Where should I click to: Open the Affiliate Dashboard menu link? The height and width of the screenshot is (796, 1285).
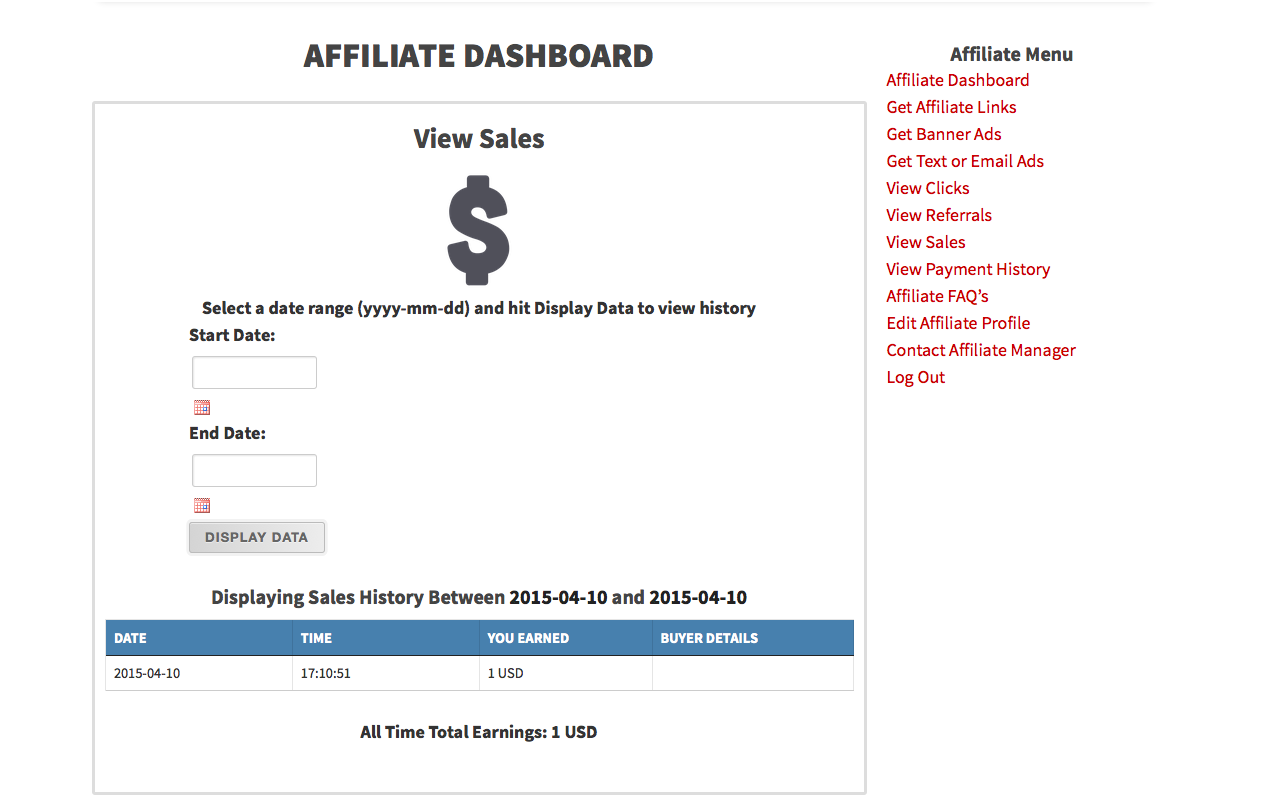pyautogui.click(x=958, y=80)
